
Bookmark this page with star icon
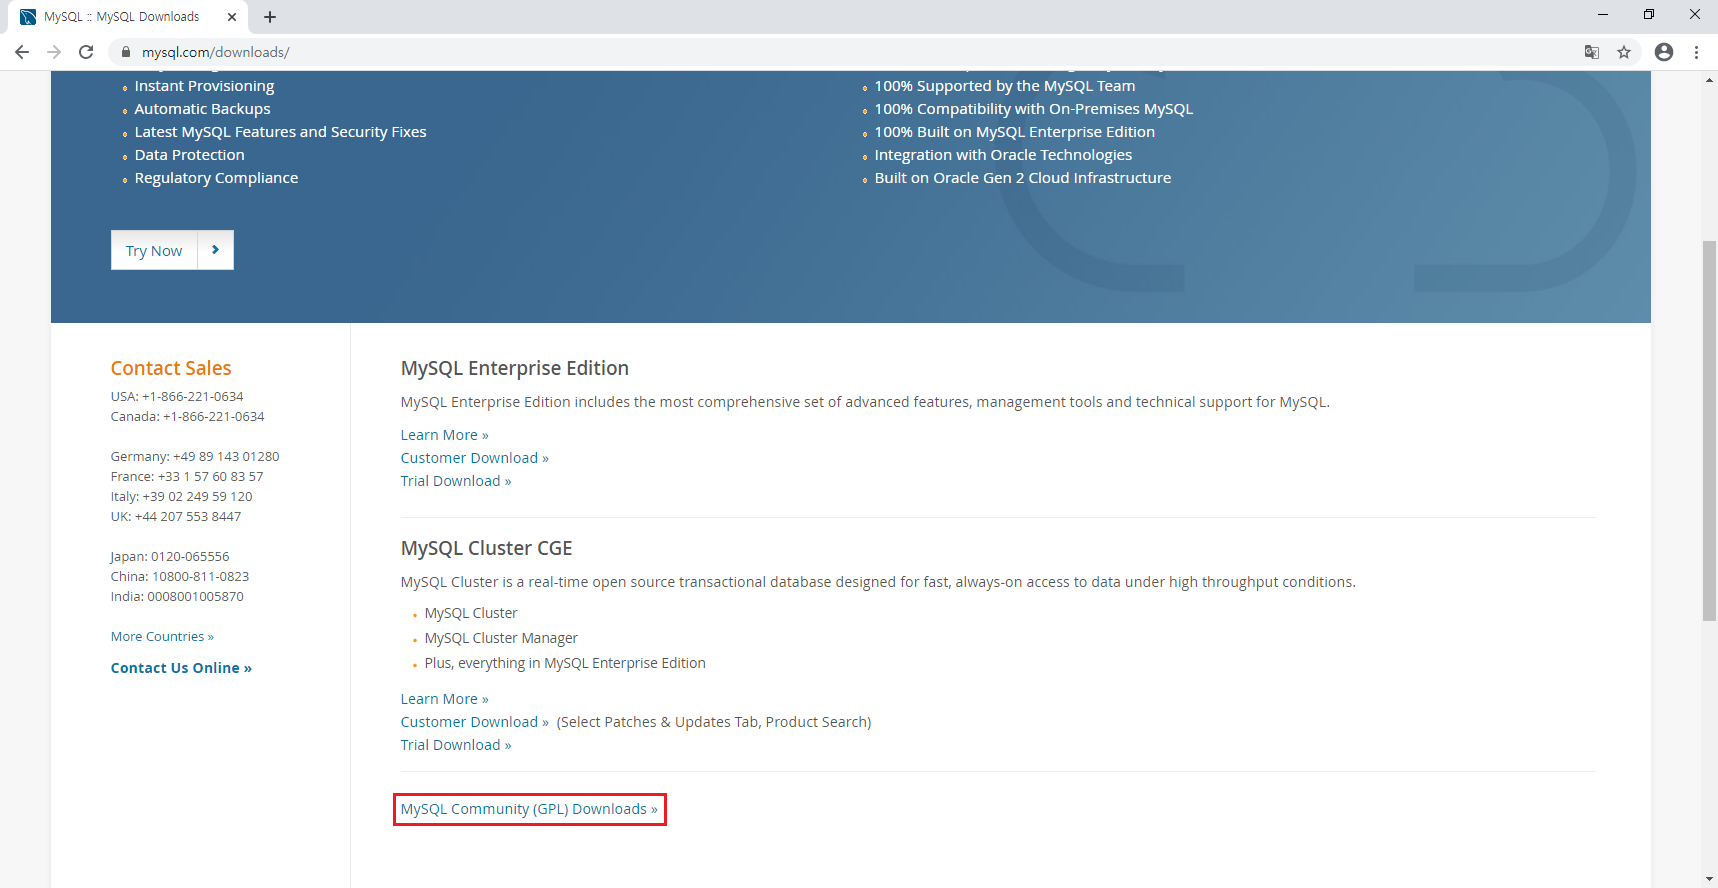[x=1624, y=52]
